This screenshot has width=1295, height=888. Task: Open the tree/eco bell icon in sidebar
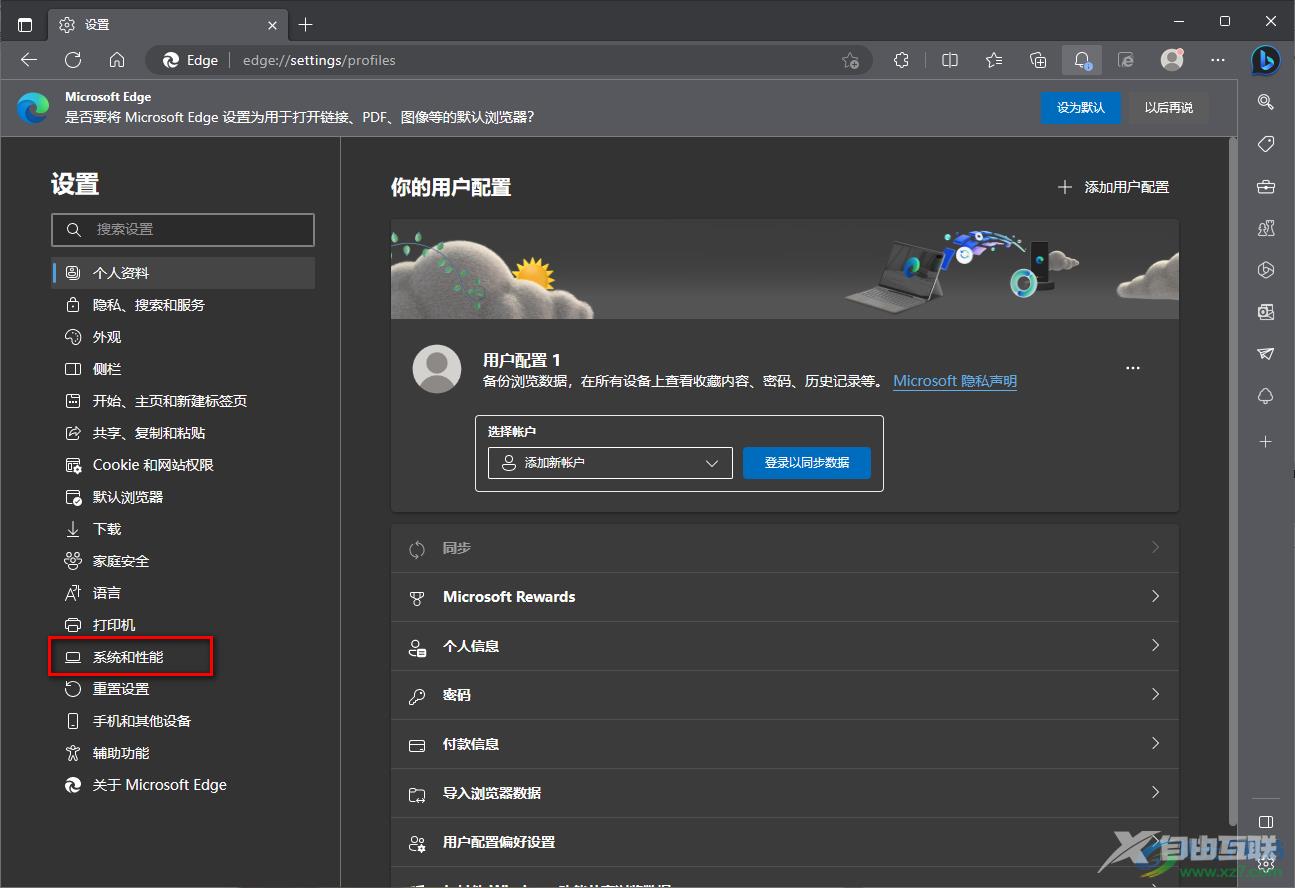coord(1266,397)
